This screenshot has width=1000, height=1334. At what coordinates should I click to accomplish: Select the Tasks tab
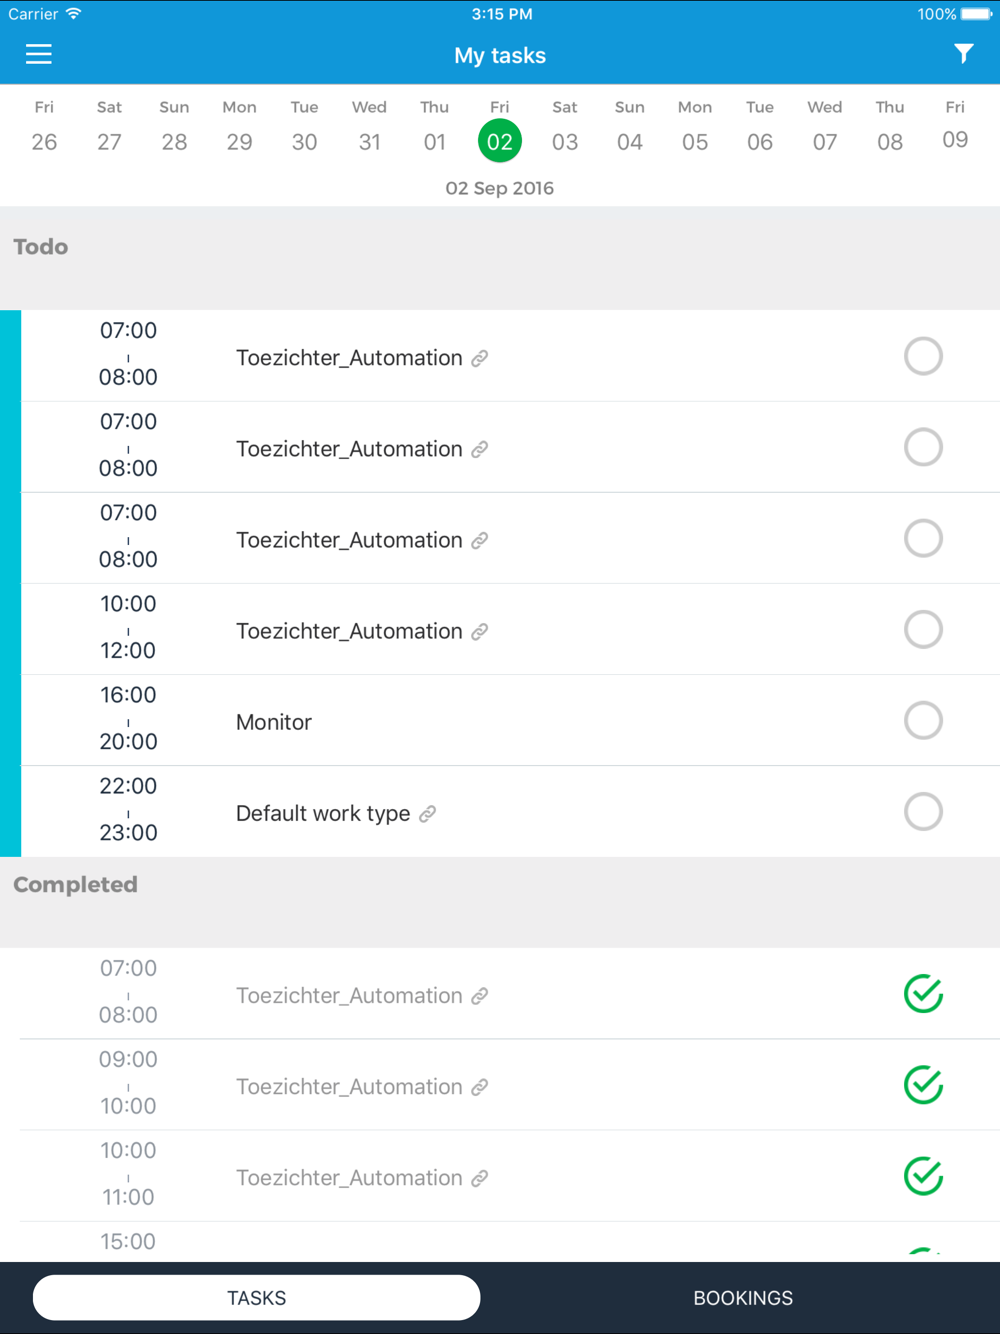257,1298
